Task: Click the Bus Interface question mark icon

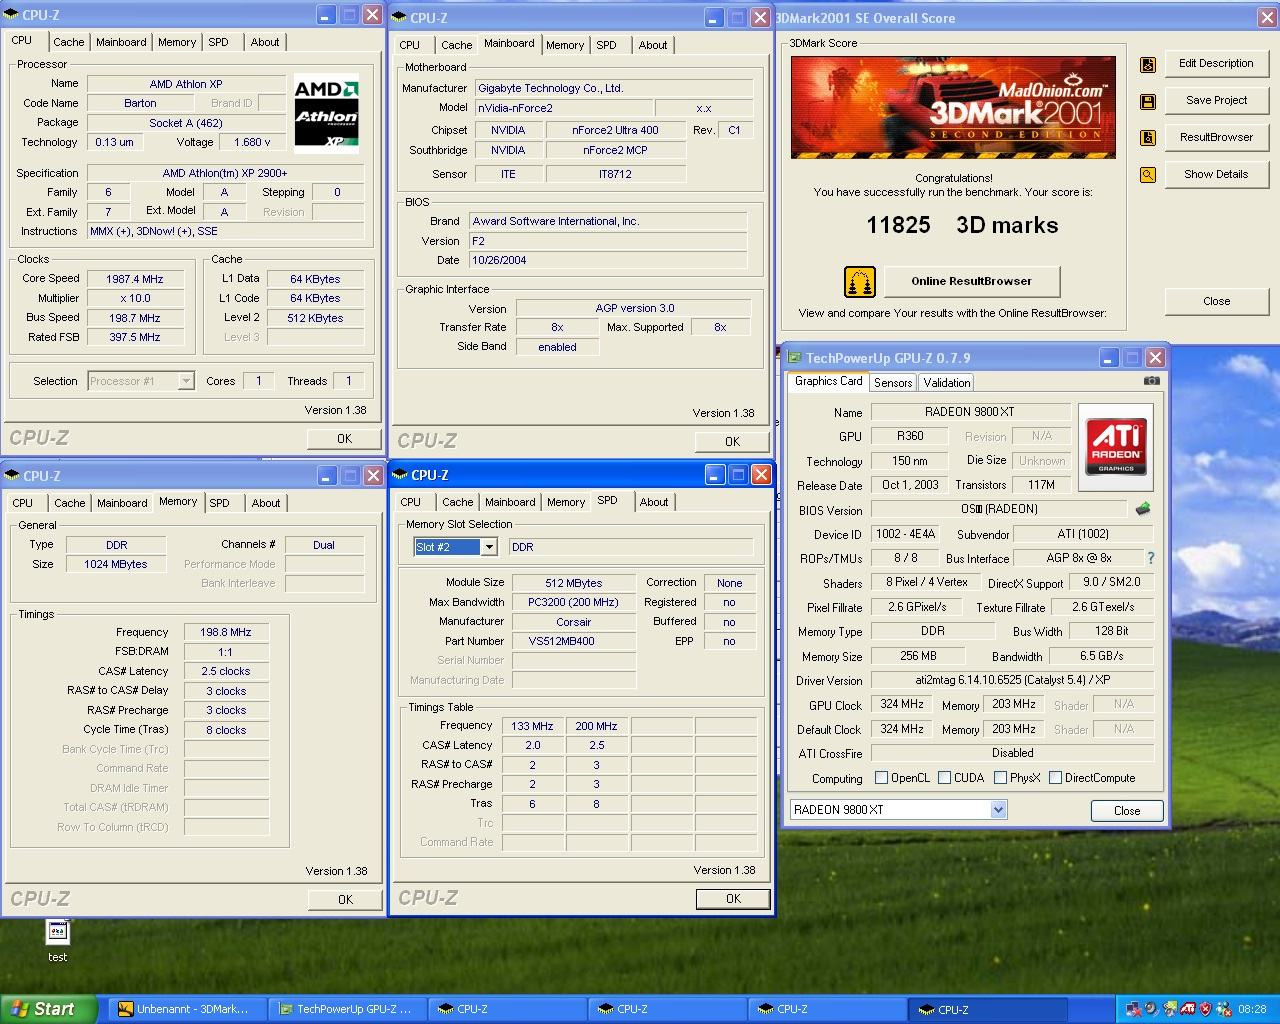Action: click(1150, 558)
